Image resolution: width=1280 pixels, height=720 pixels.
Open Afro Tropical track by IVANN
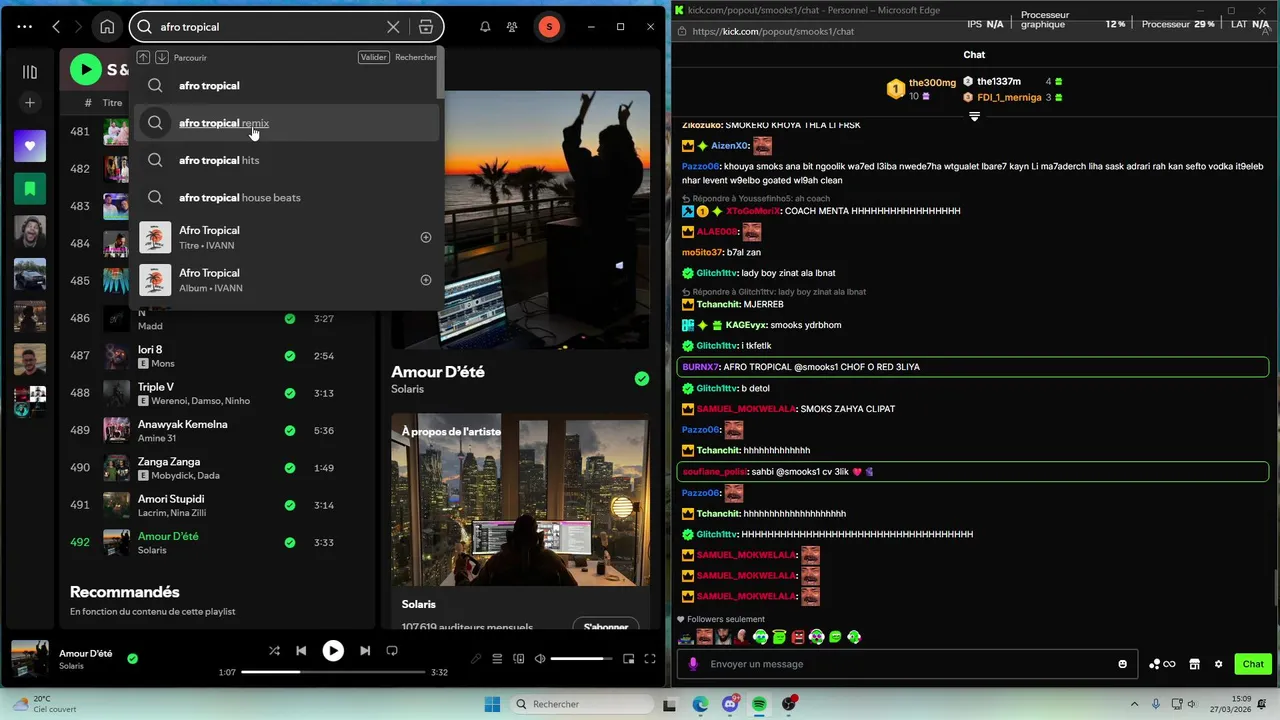[x=286, y=238]
